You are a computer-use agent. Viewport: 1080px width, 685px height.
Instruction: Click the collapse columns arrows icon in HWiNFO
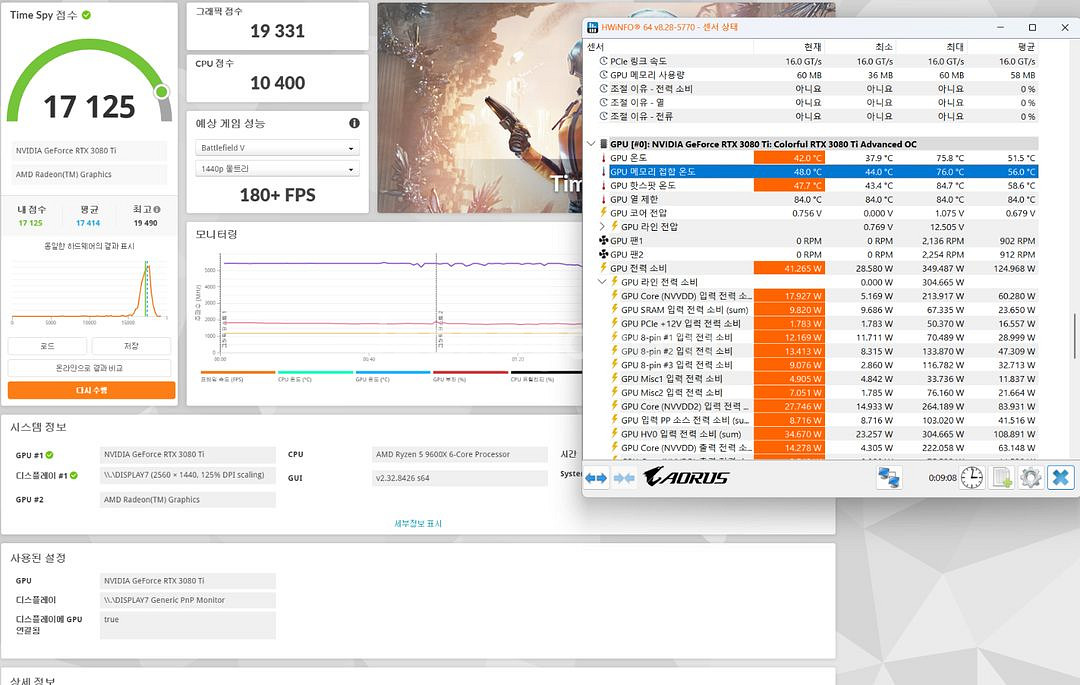(625, 477)
